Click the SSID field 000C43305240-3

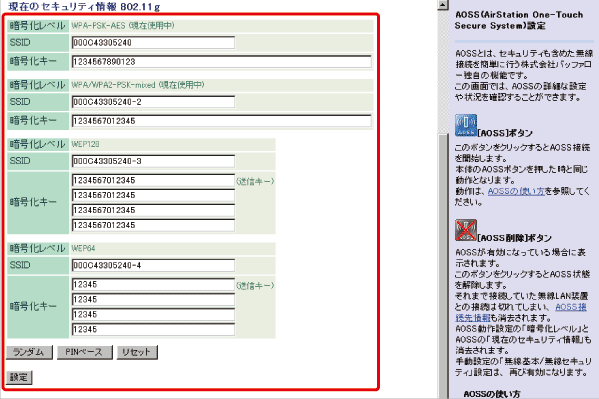coord(153,161)
